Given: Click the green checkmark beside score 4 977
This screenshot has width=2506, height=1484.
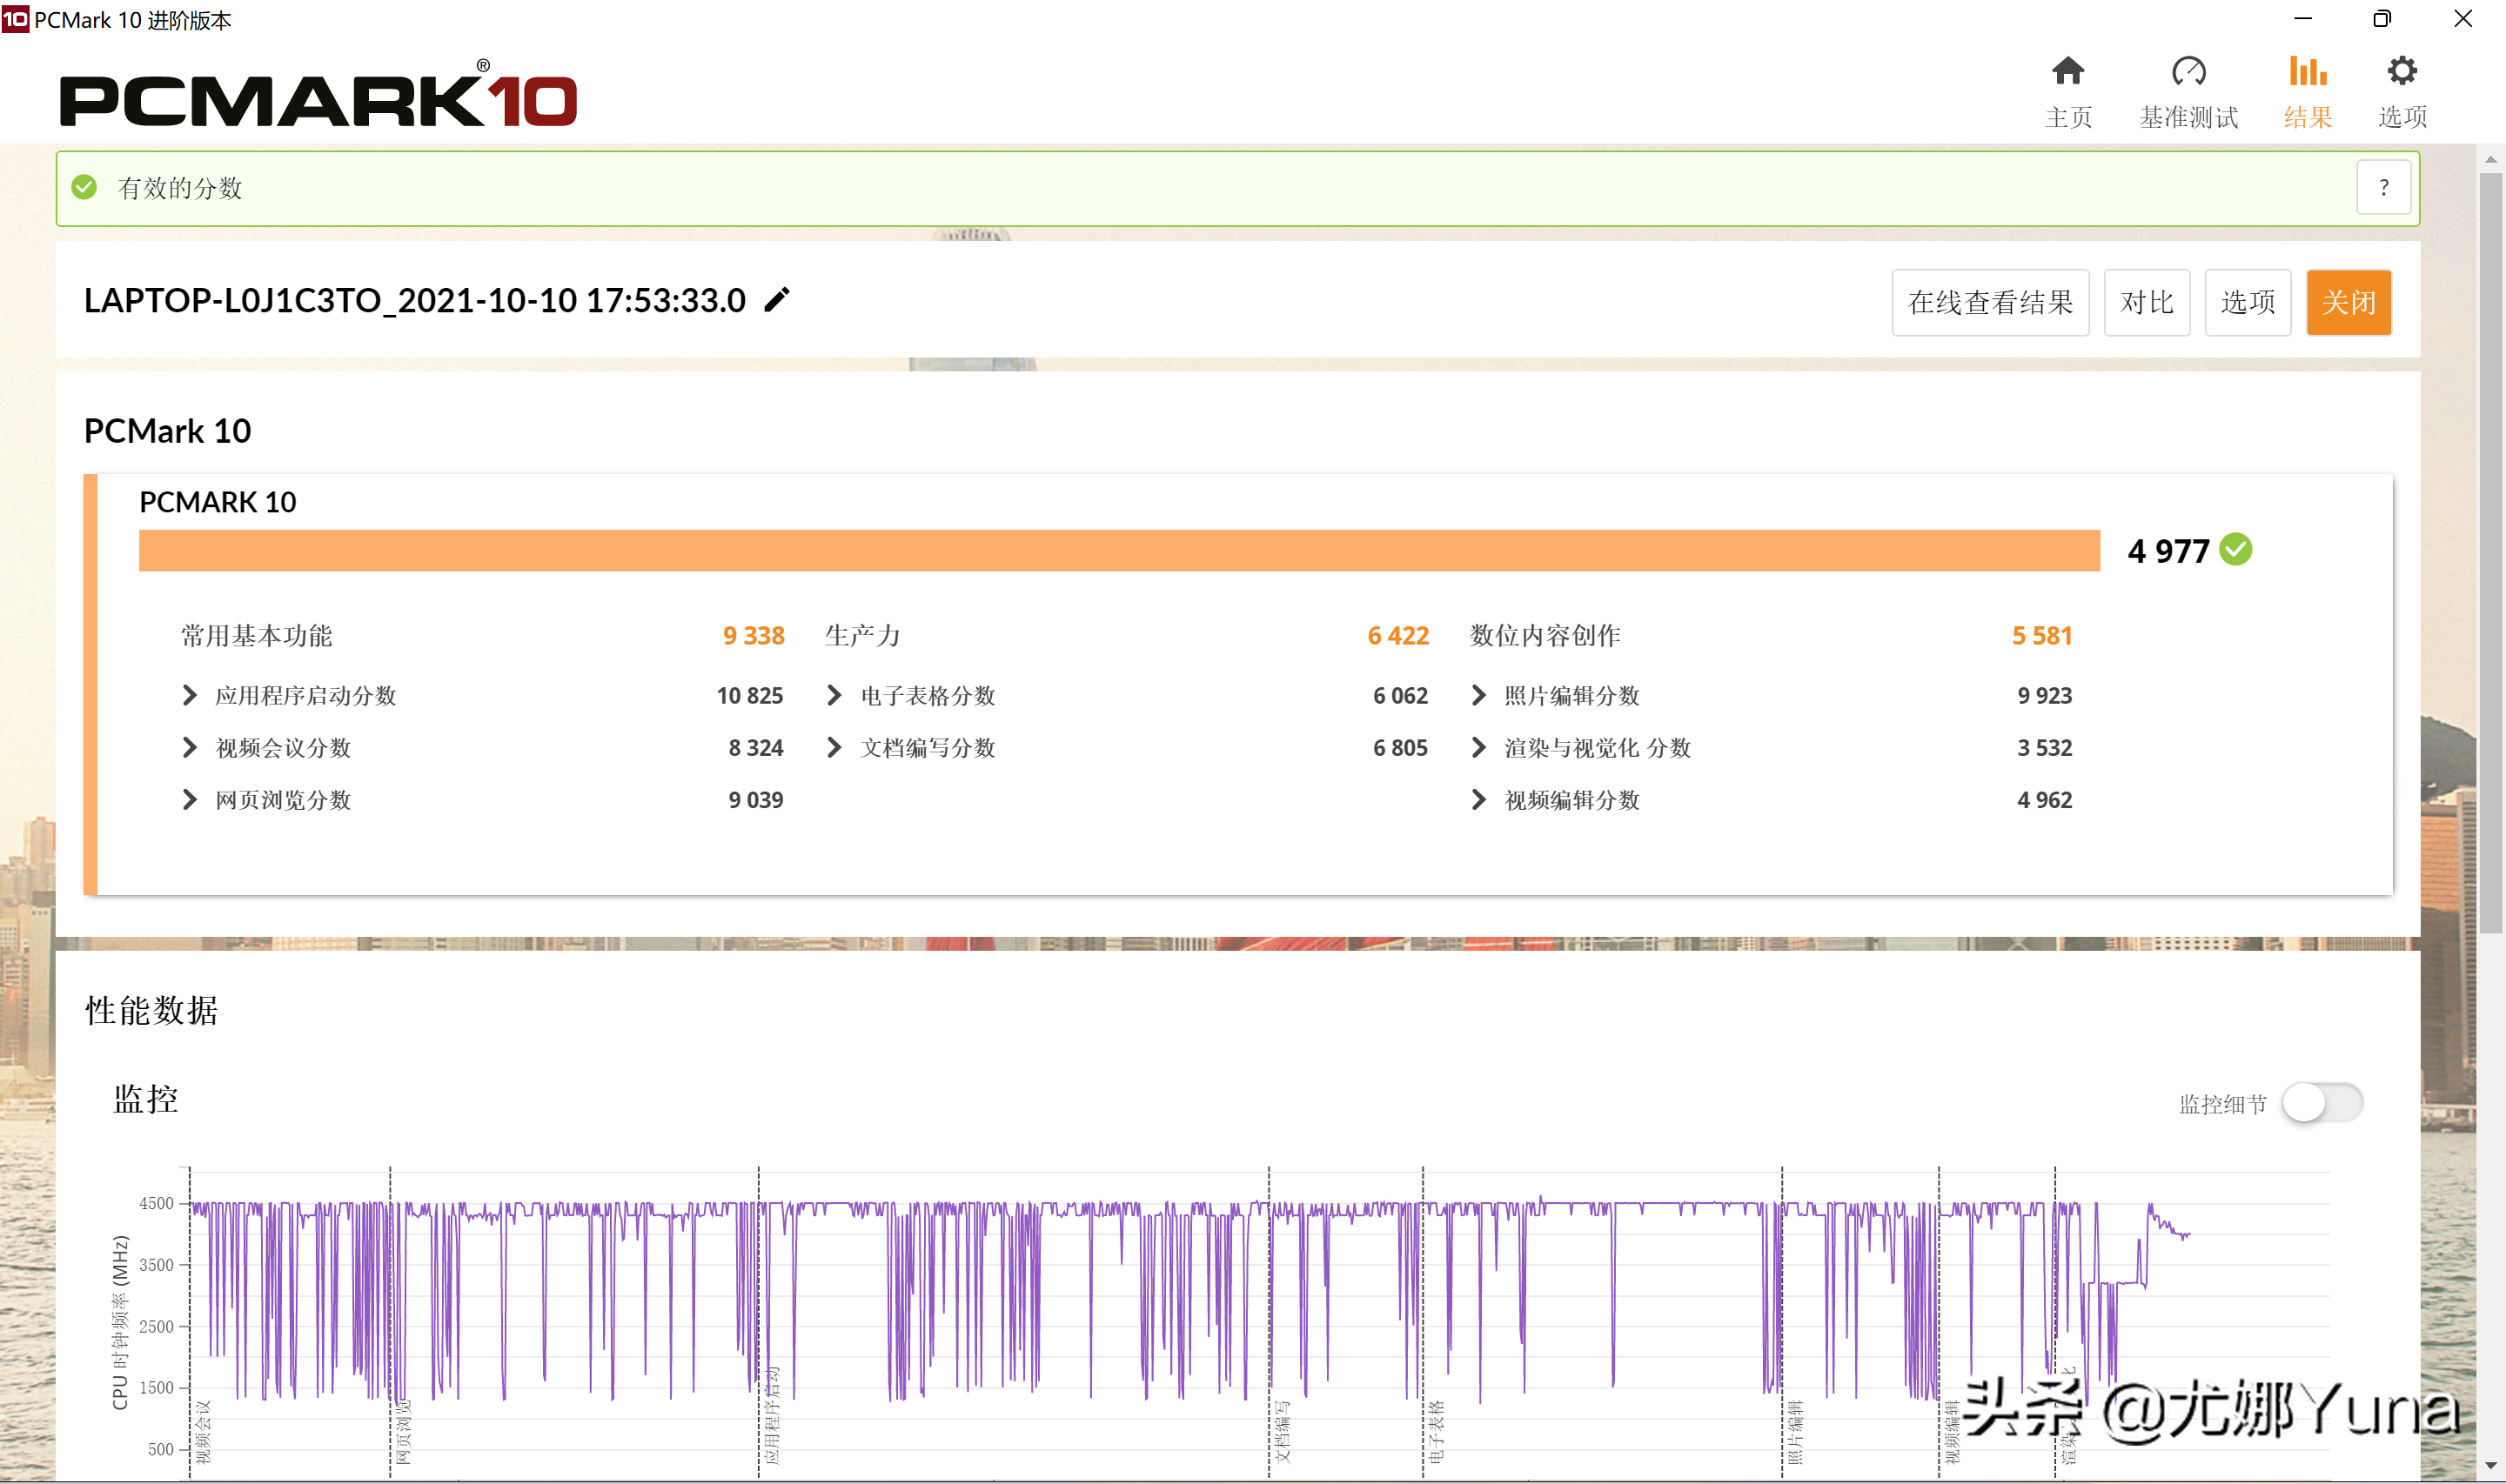Looking at the screenshot, I should pos(2236,550).
